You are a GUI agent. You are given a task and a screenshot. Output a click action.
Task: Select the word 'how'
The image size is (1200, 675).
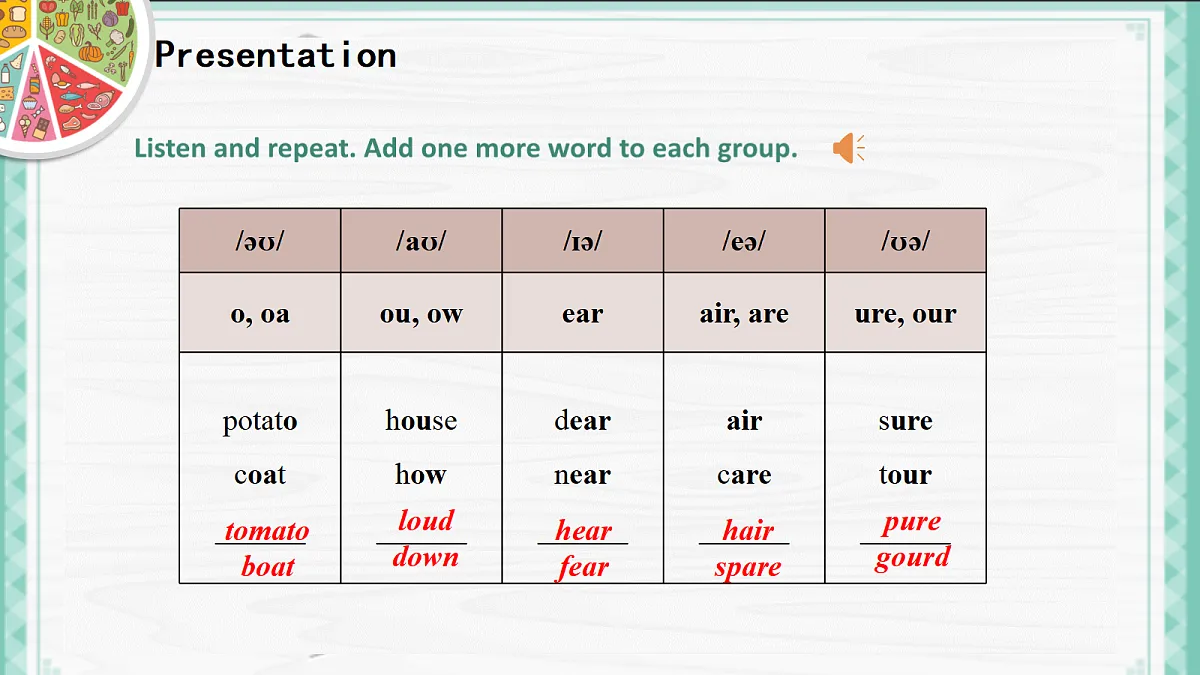[421, 474]
